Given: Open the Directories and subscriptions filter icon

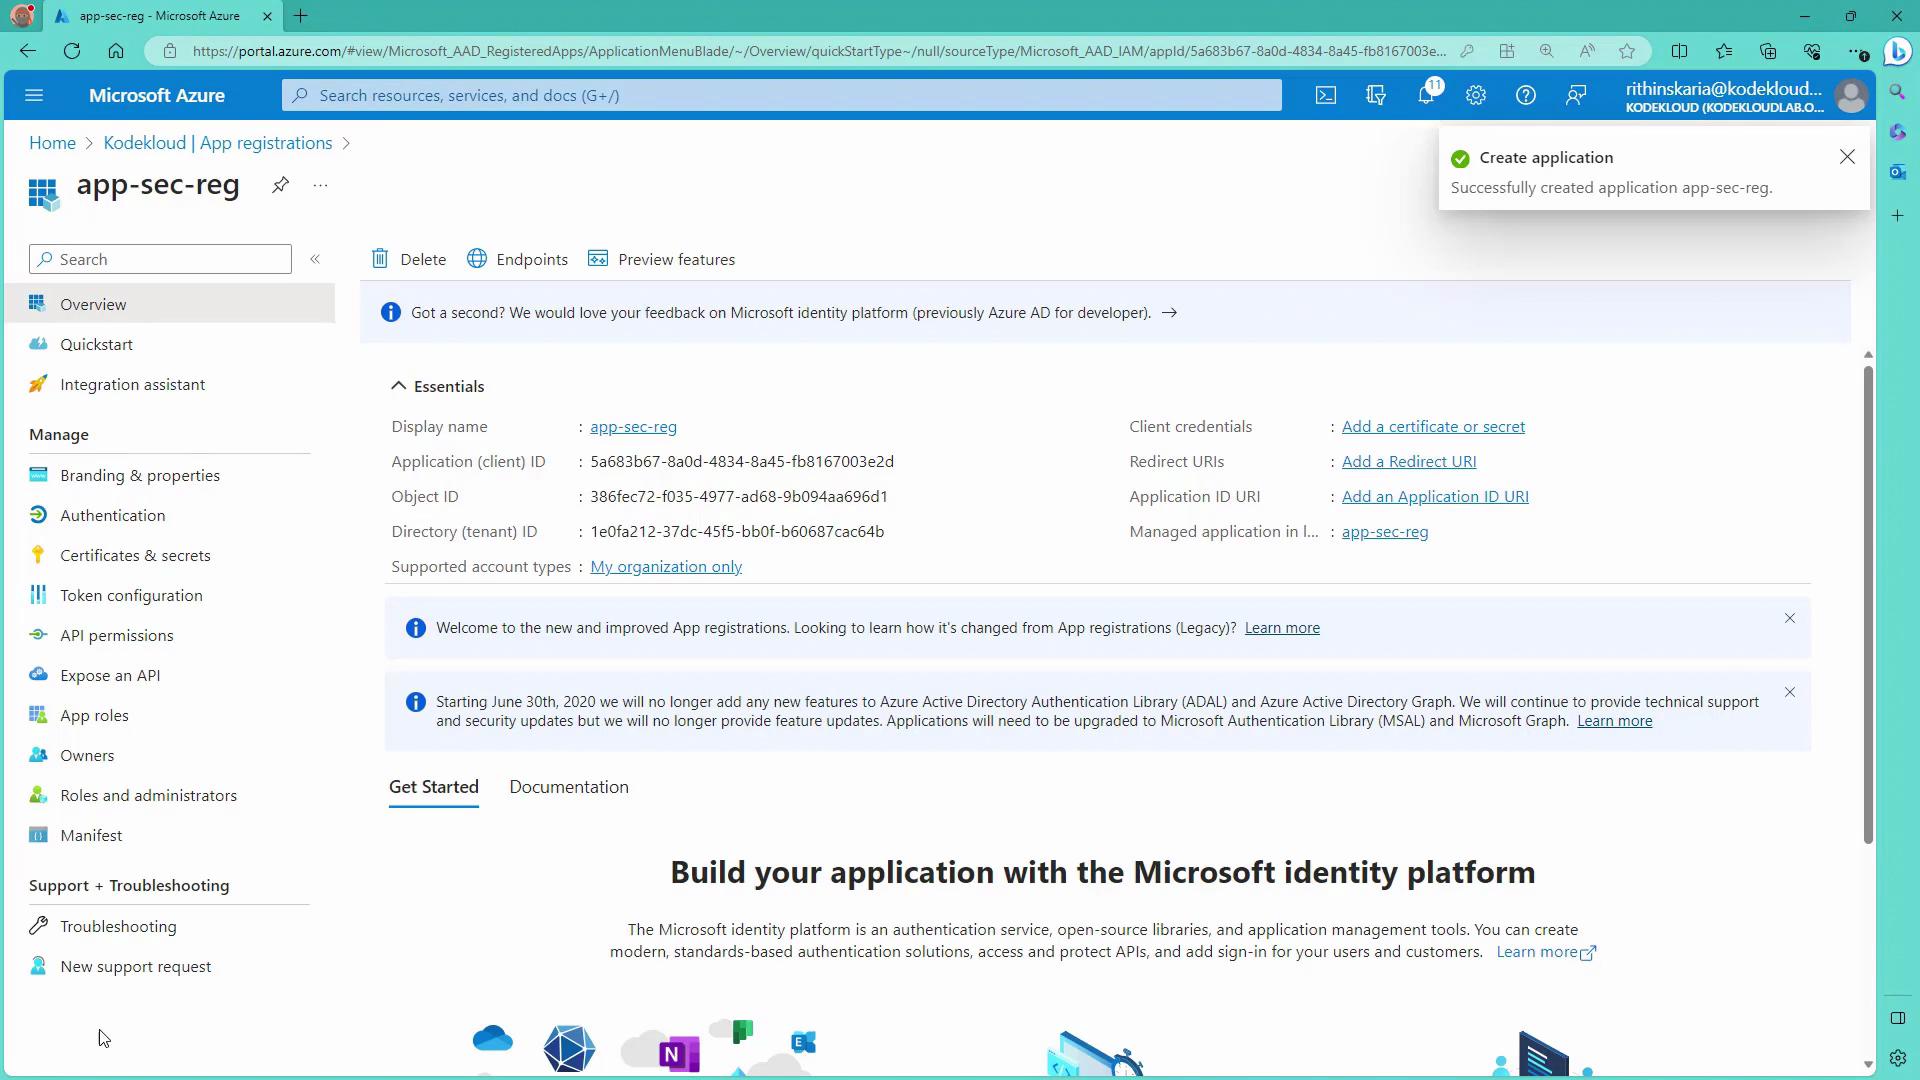Looking at the screenshot, I should pyautogui.click(x=1376, y=95).
